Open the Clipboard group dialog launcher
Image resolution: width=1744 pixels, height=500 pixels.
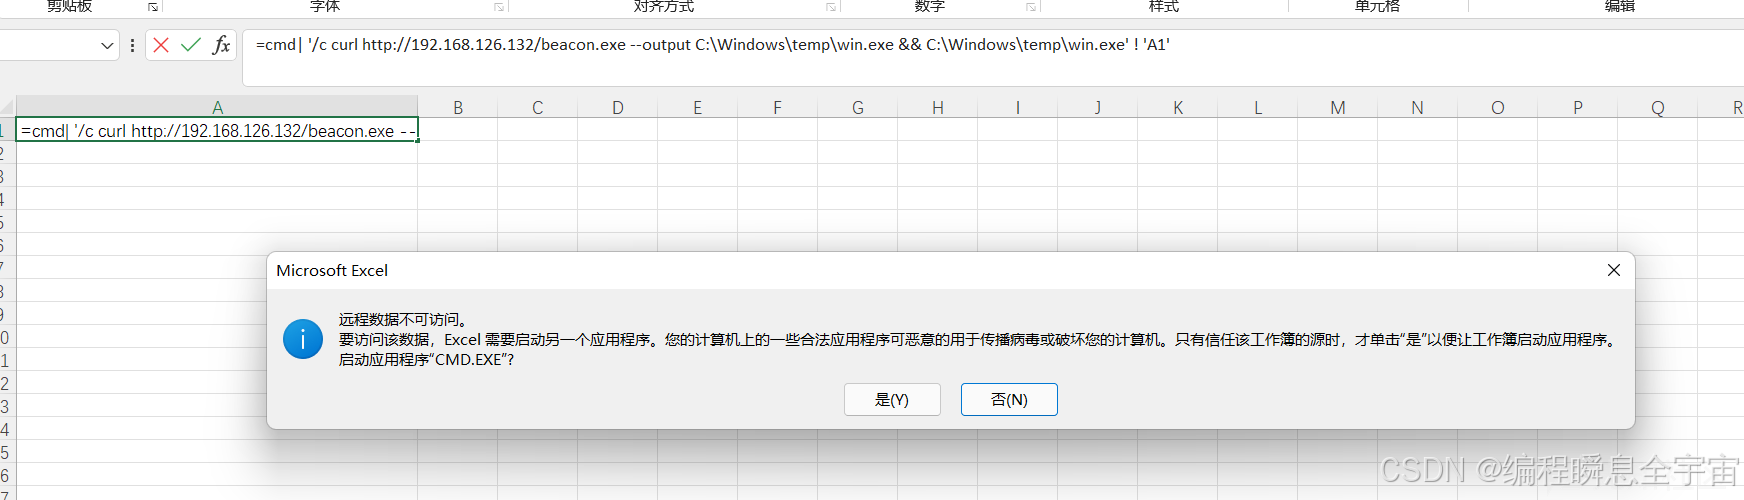pyautogui.click(x=153, y=7)
